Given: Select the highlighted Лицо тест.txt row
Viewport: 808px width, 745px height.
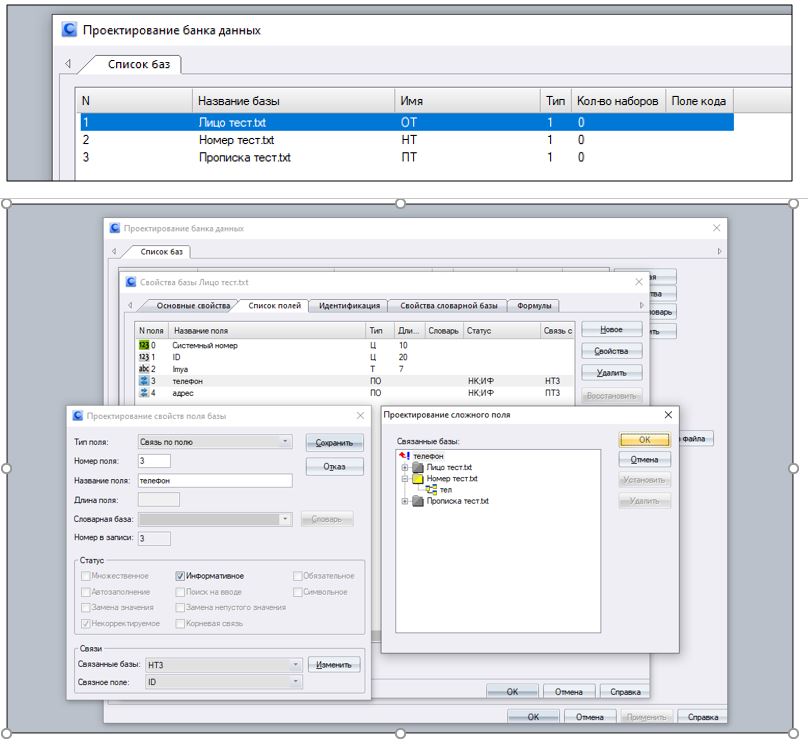Looking at the screenshot, I should 407,122.
